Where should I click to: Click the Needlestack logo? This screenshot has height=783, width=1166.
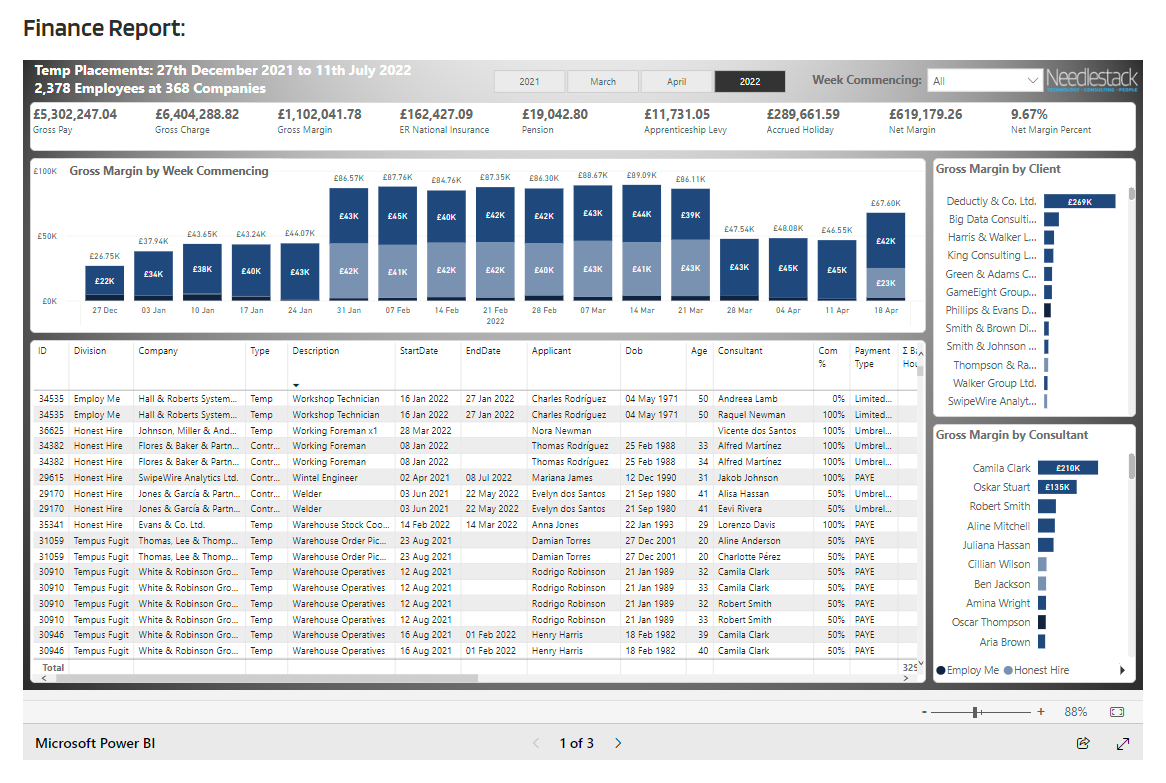1091,80
